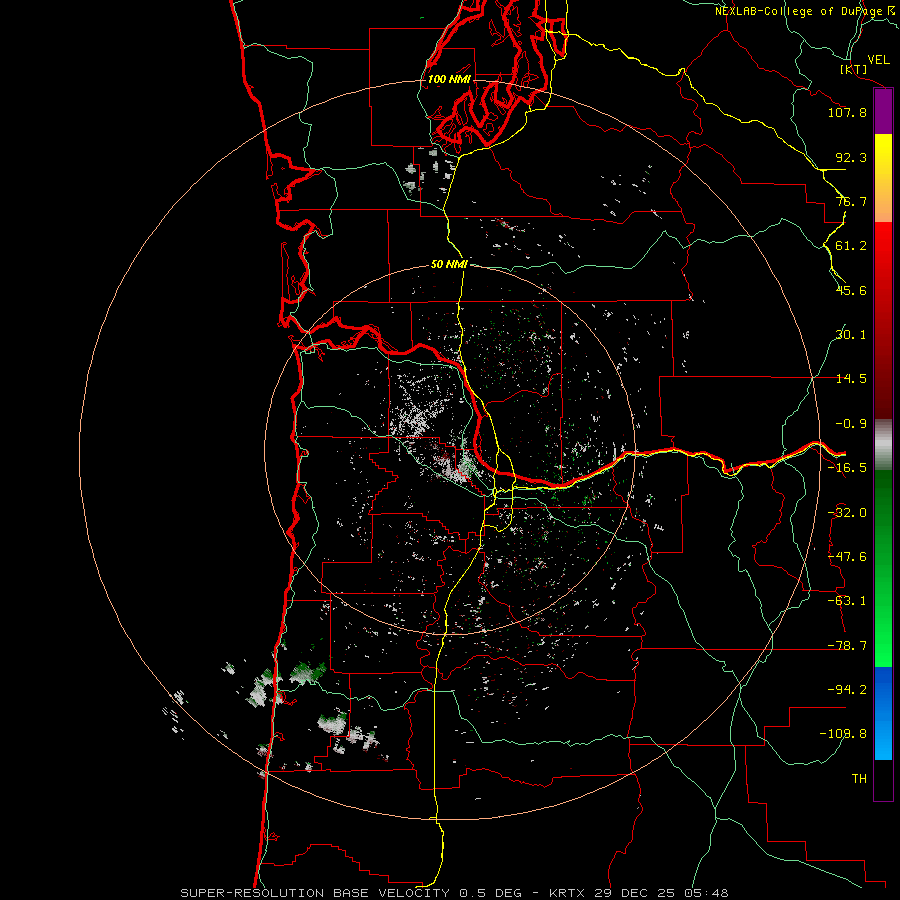Click the 'TH' legend label

coord(859,779)
